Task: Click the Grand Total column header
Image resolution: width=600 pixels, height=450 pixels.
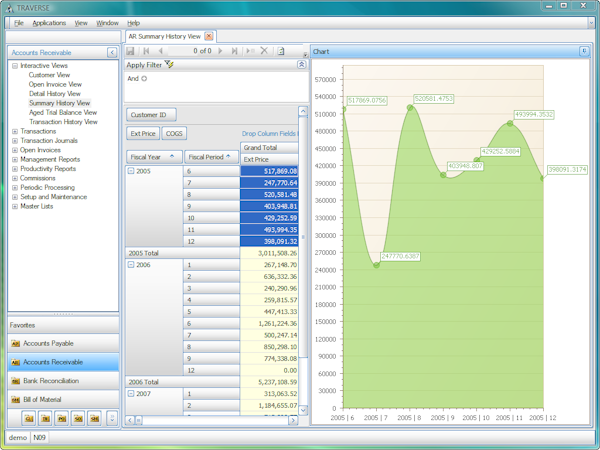Action: click(x=269, y=147)
